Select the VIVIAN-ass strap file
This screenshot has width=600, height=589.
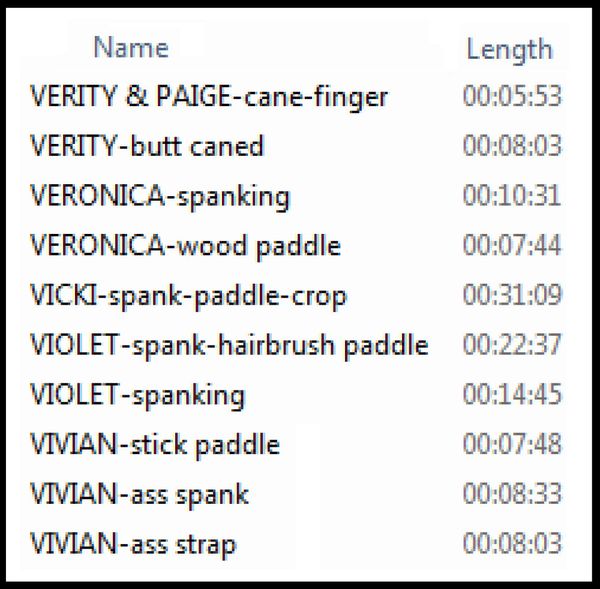point(133,545)
